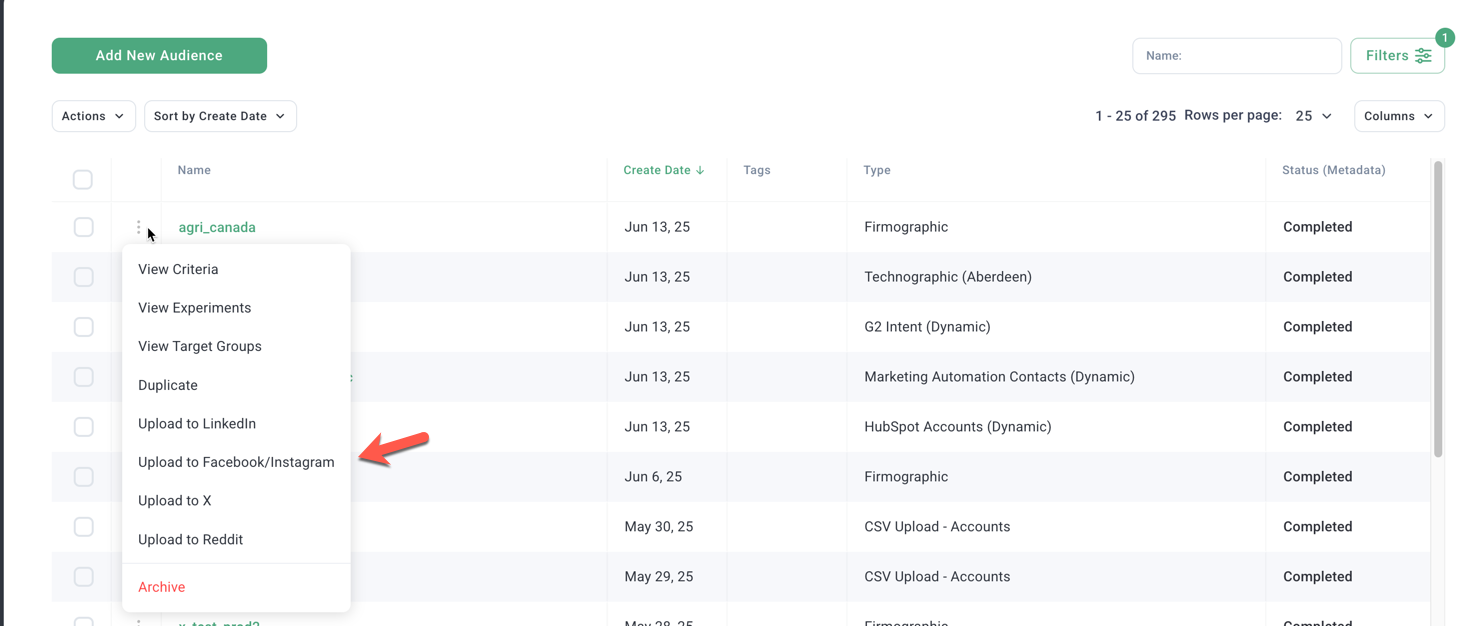Toggle the select-all header checkbox
Viewport: 1479px width, 626px height.
point(83,180)
